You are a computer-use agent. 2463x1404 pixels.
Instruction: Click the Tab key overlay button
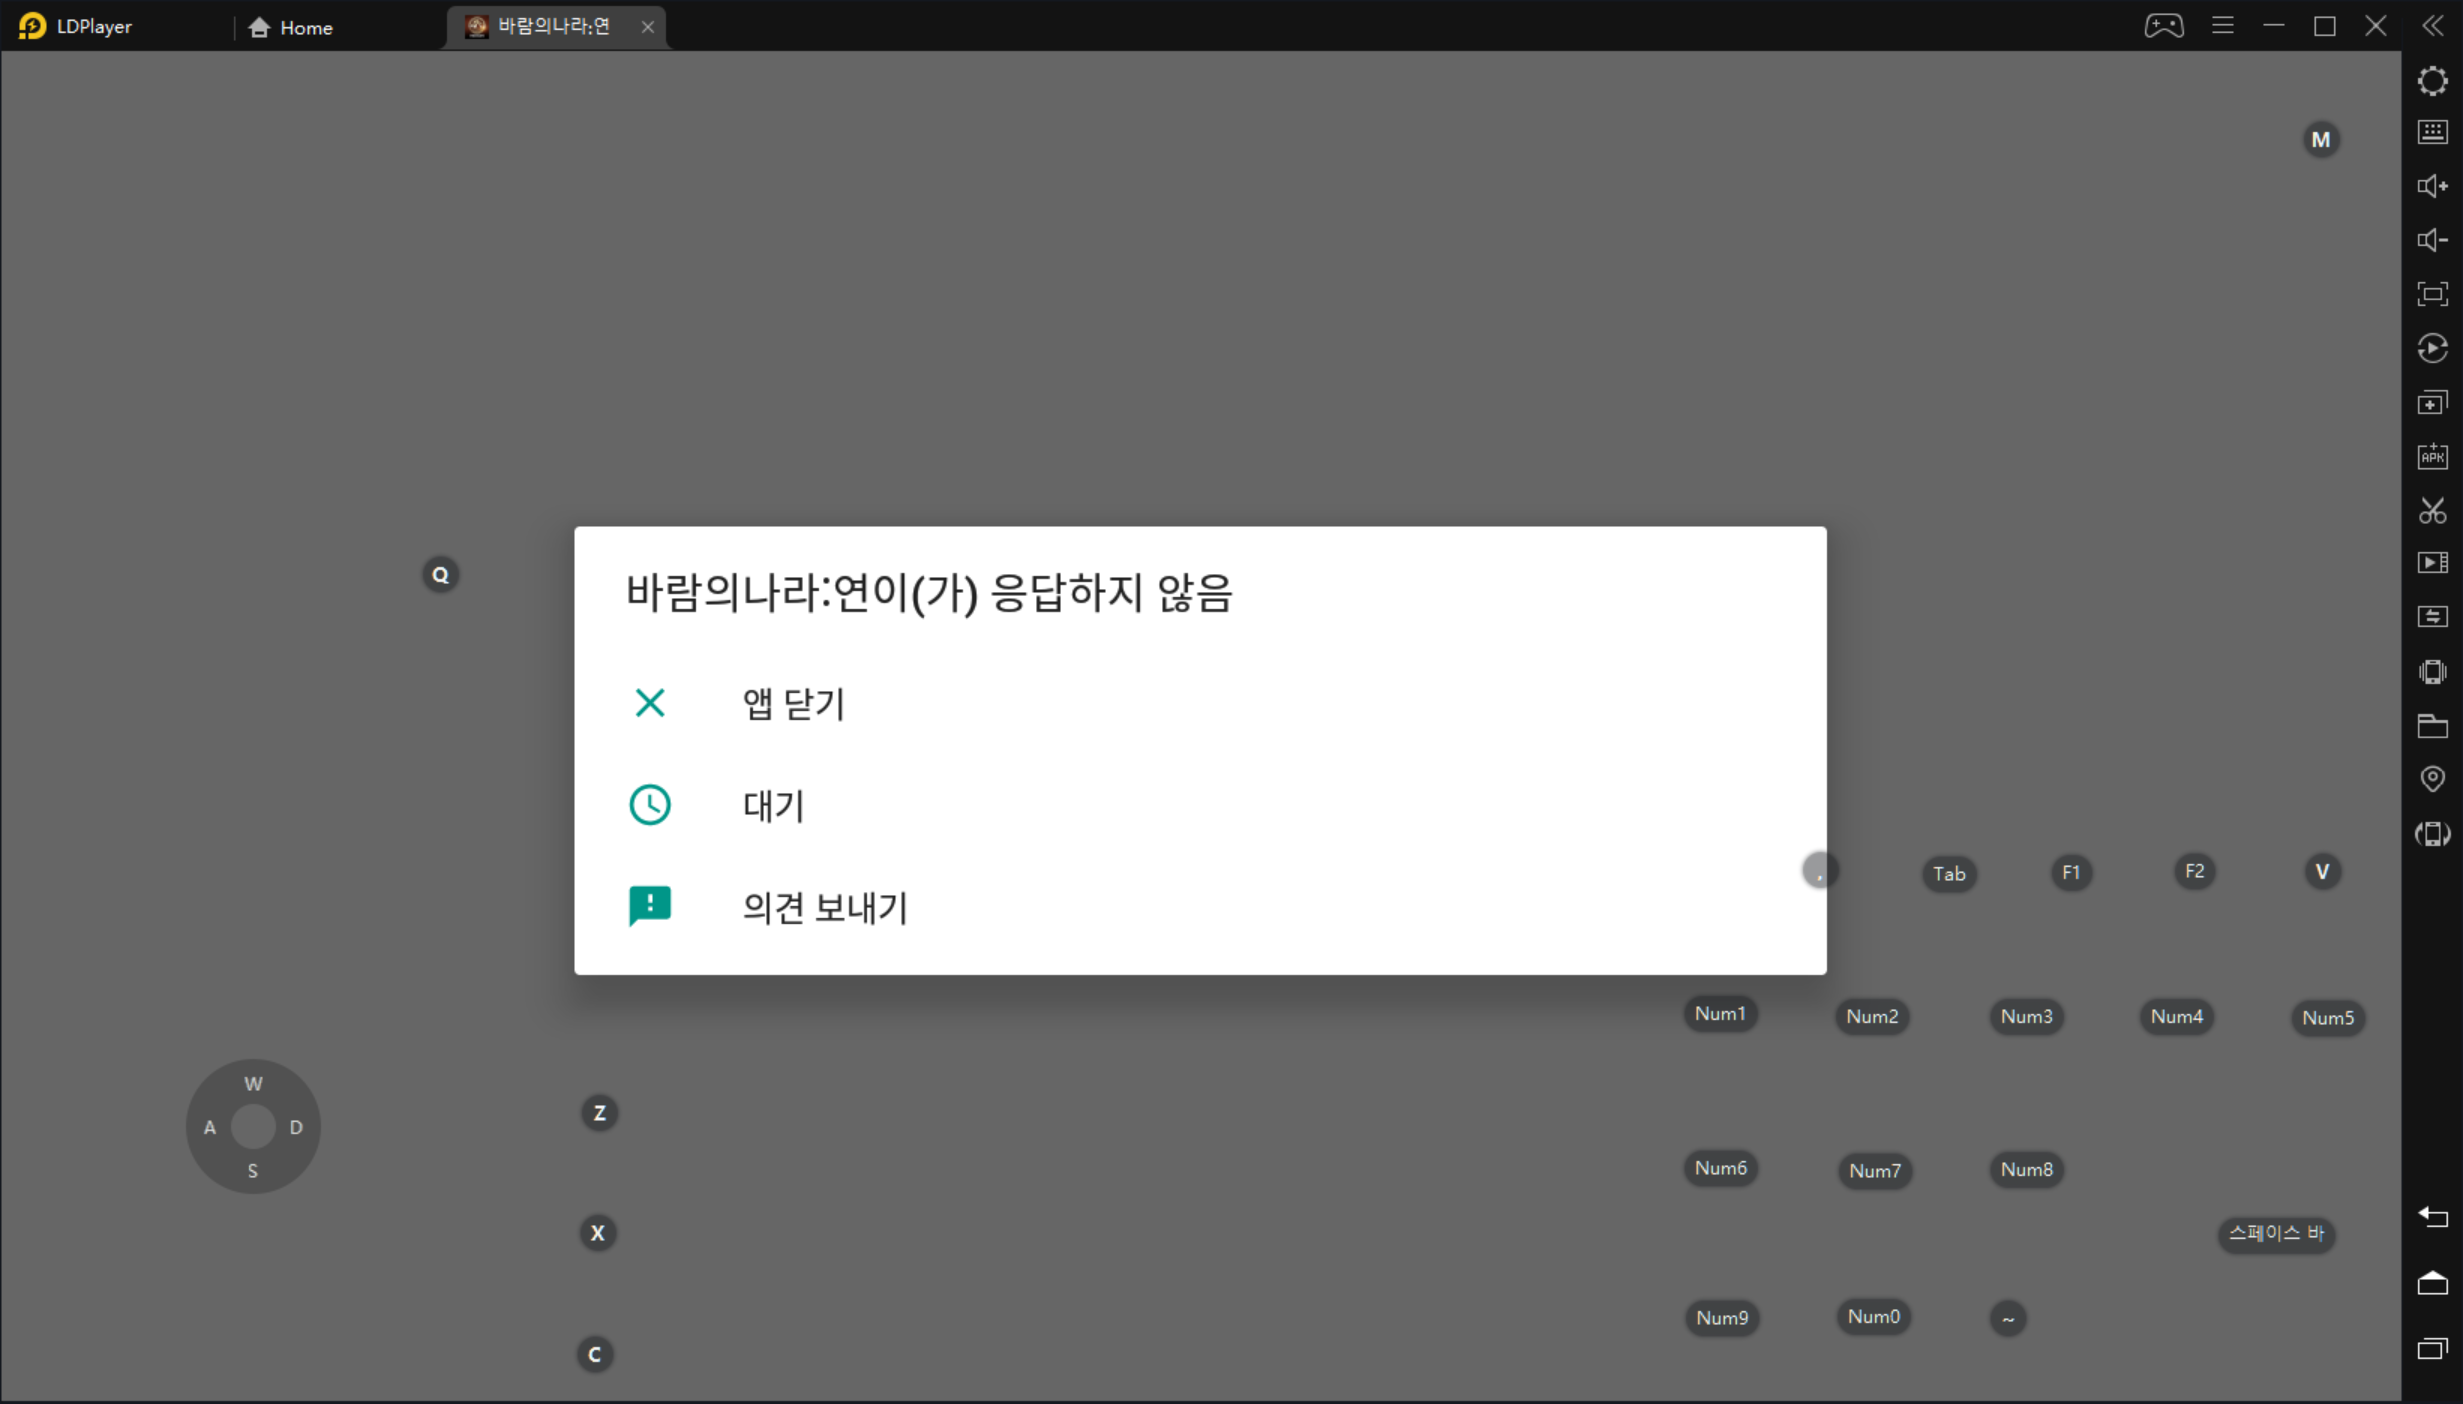point(1949,874)
